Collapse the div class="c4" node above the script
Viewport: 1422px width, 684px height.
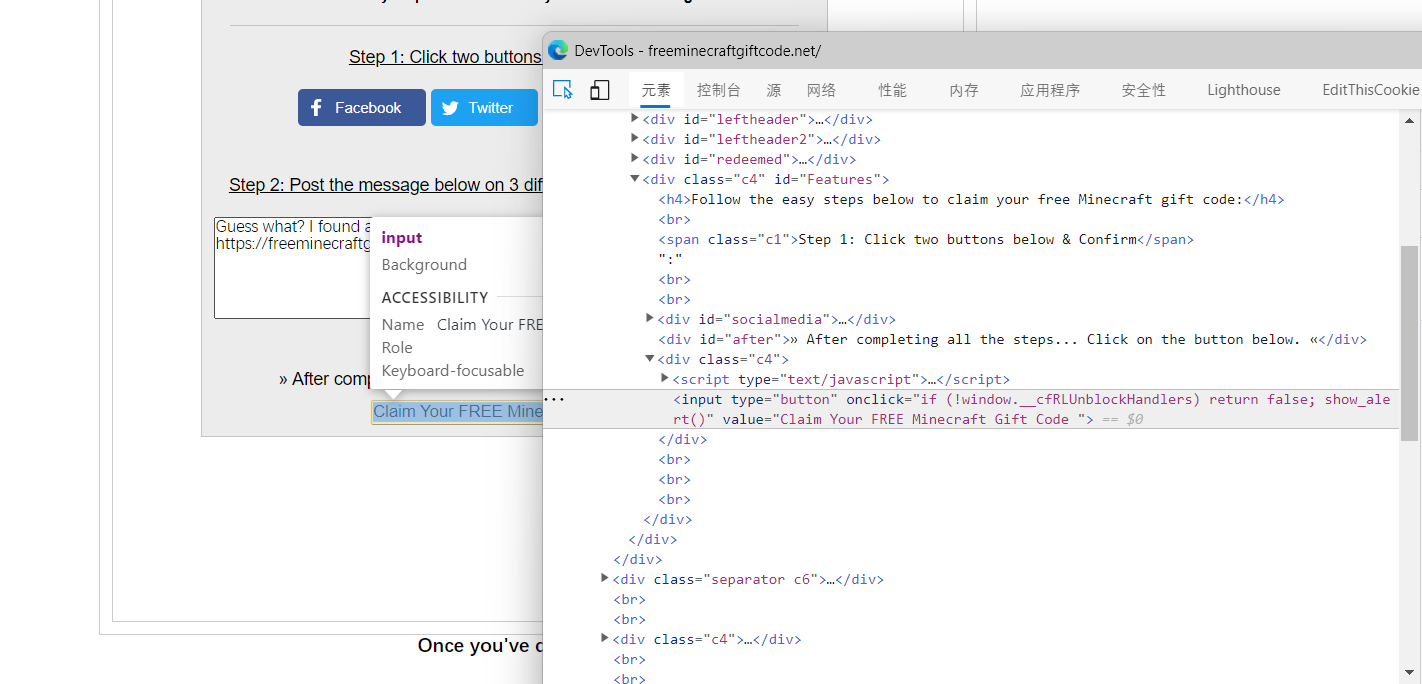(x=650, y=359)
